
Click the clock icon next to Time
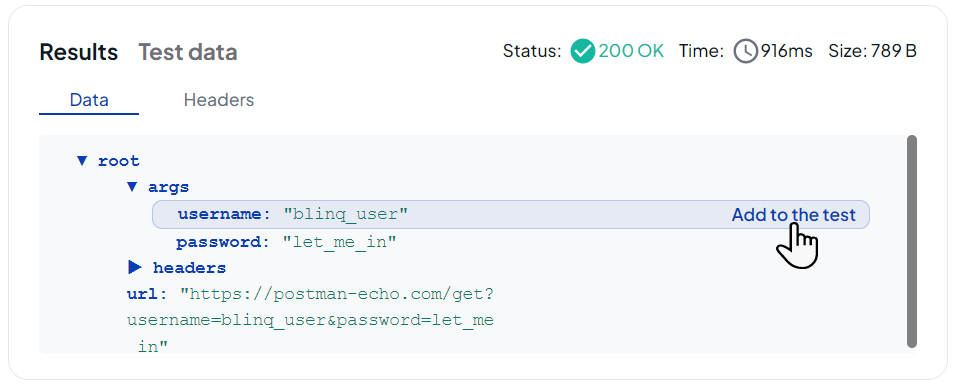pyautogui.click(x=745, y=52)
